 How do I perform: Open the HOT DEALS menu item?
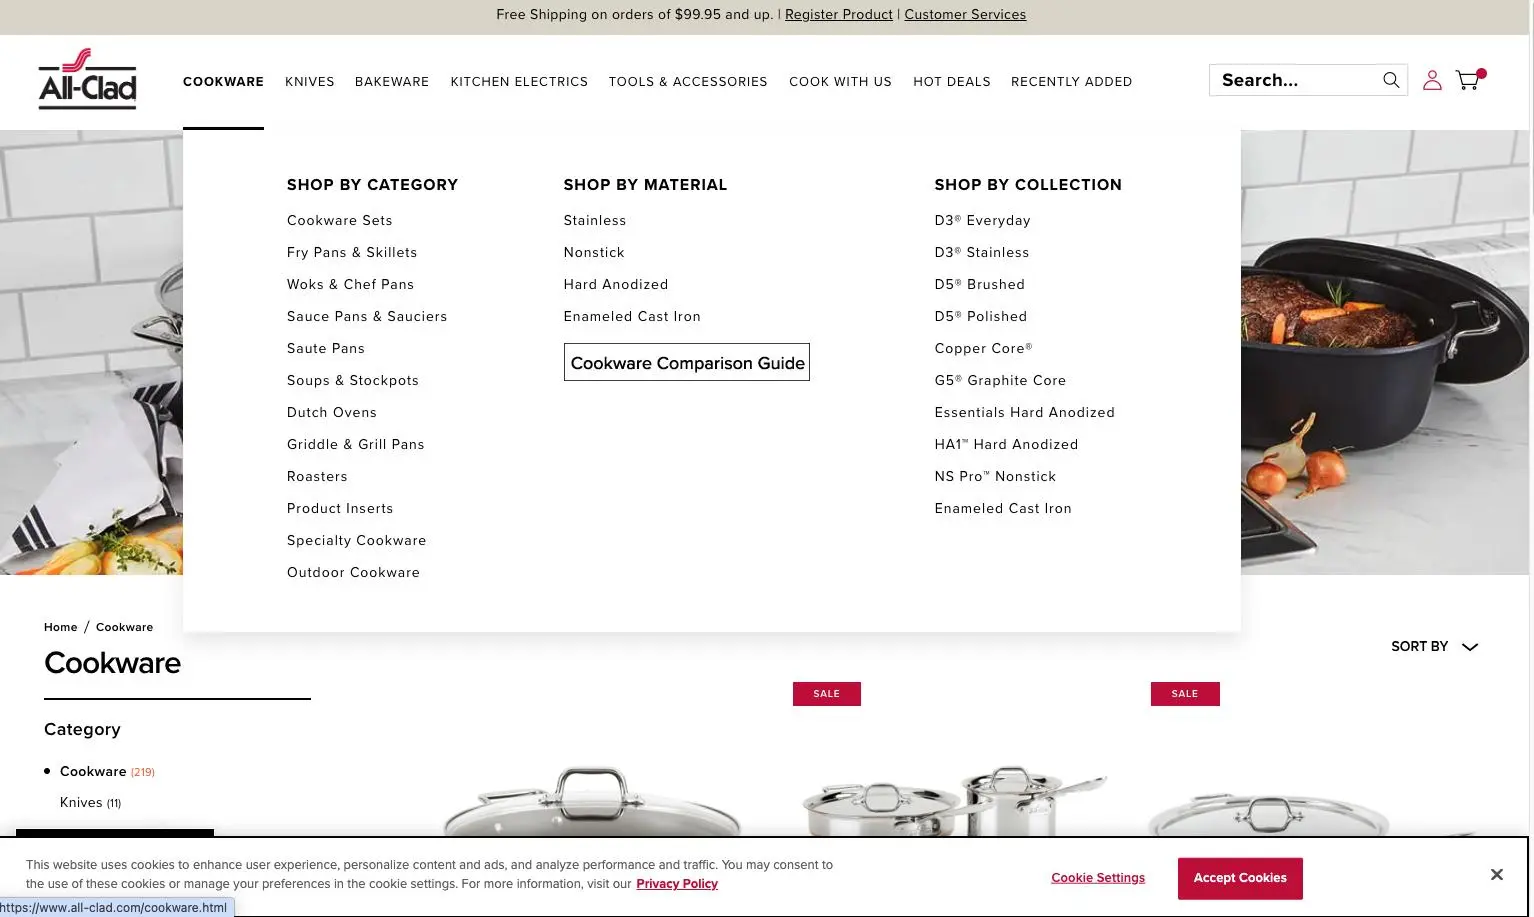pos(951,81)
